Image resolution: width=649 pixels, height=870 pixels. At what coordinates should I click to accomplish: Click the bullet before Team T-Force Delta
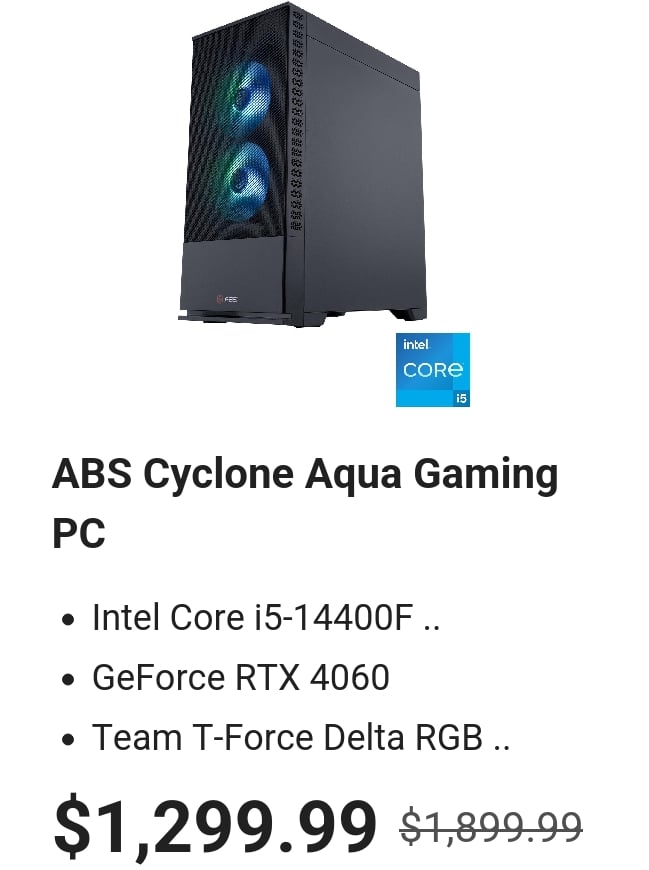pyautogui.click(x=68, y=739)
